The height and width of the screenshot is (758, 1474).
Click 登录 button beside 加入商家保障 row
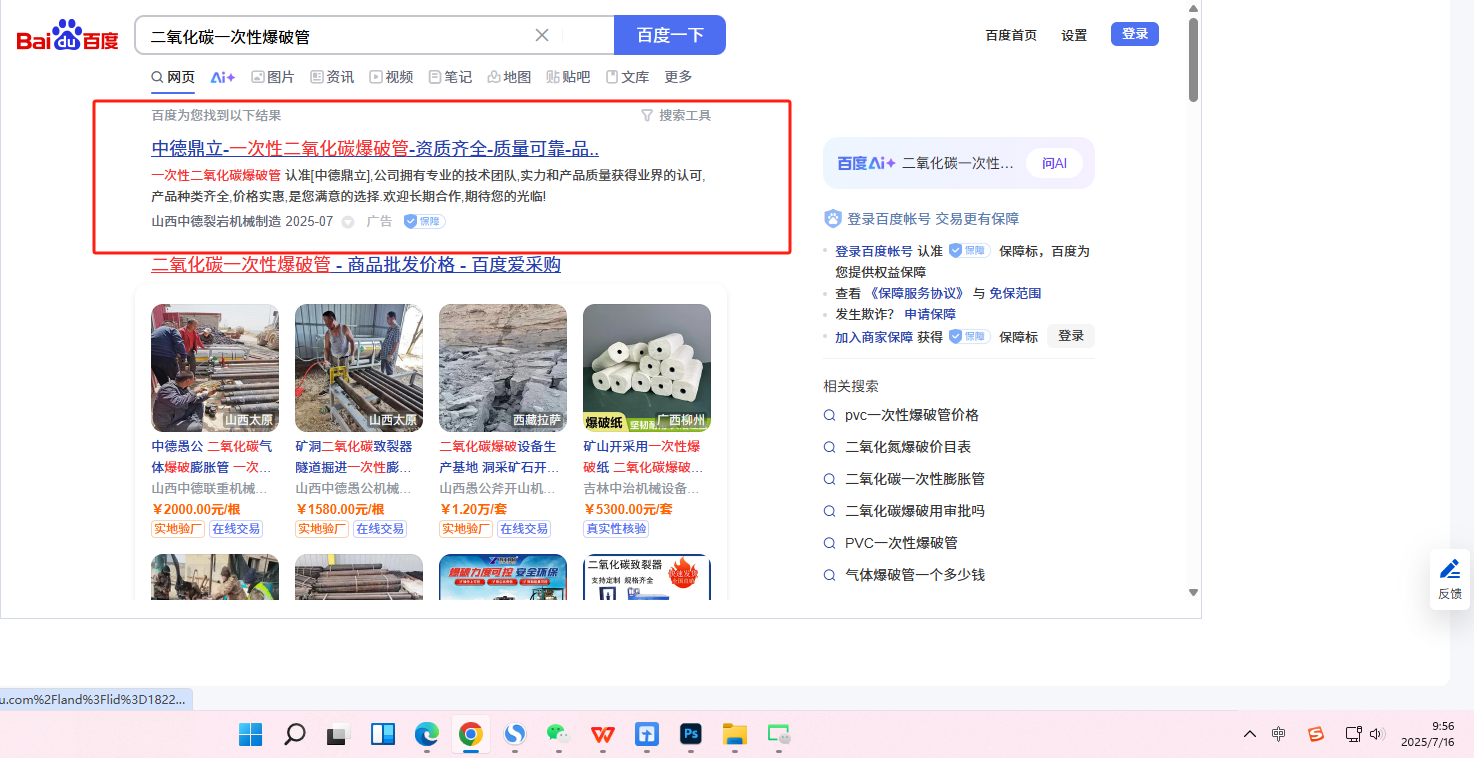[x=1071, y=336]
